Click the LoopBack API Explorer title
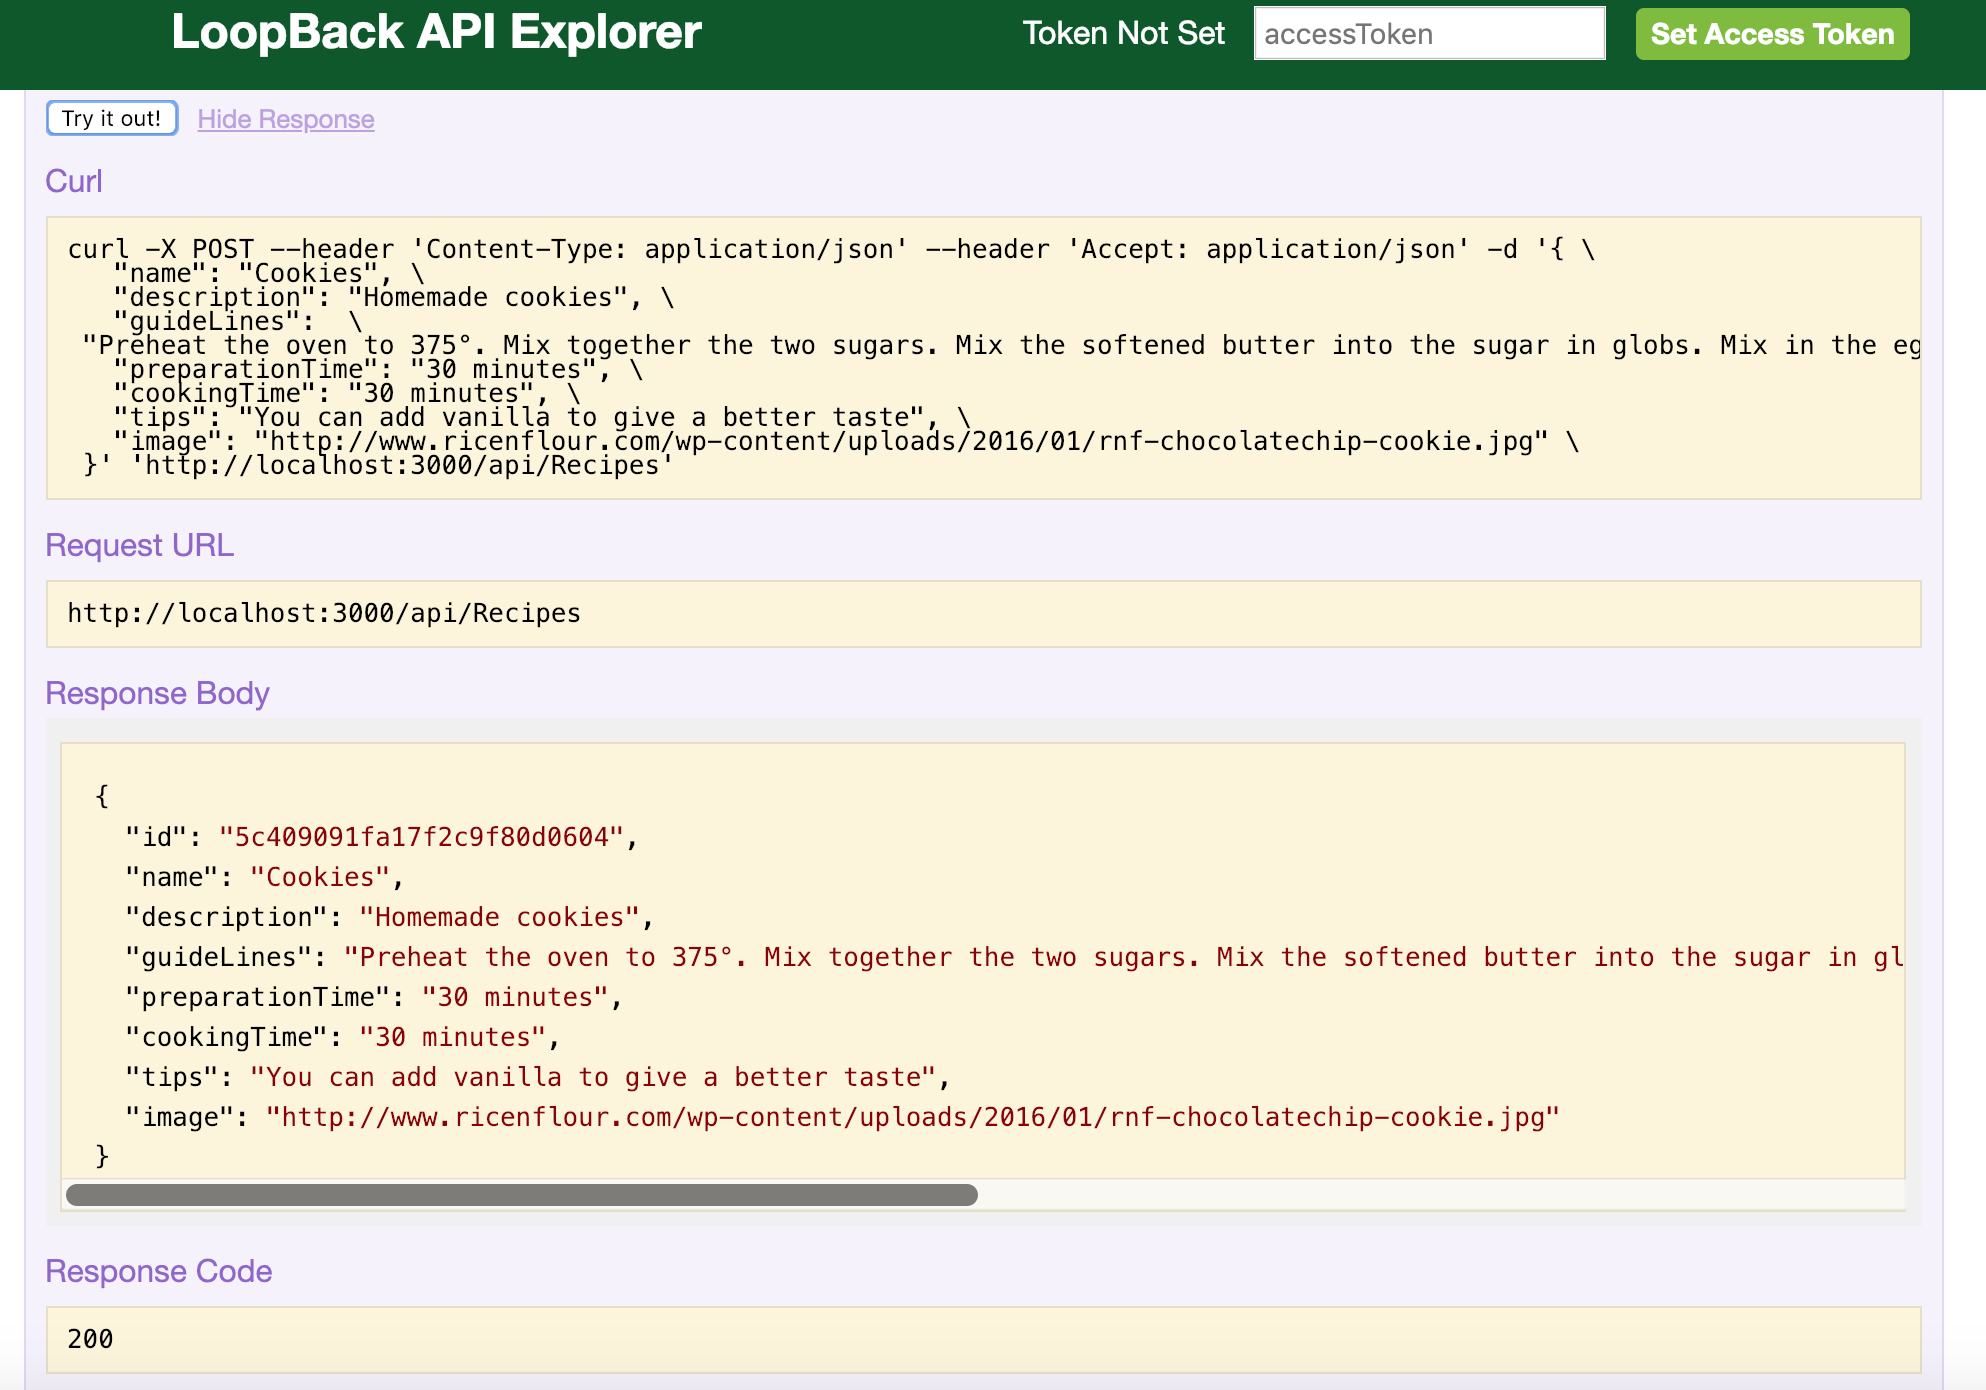This screenshot has height=1390, width=1986. point(436,32)
